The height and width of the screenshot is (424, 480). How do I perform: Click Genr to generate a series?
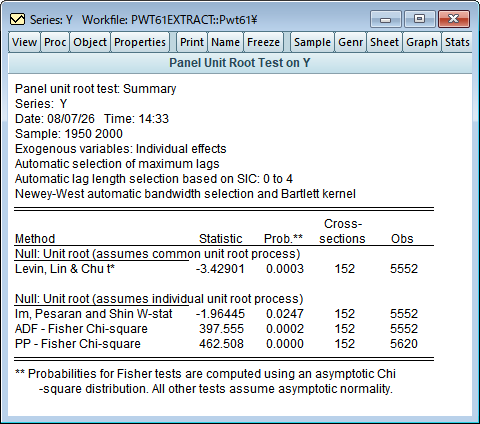click(x=351, y=42)
